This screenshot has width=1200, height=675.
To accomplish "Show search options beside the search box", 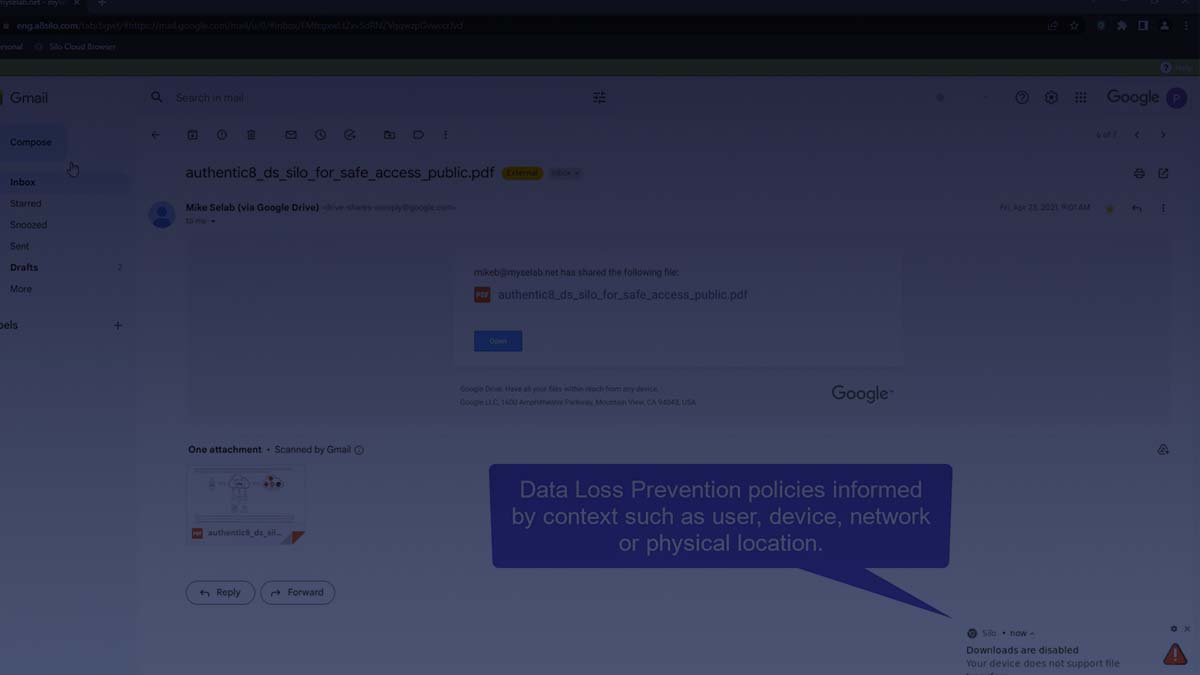I will tap(599, 98).
